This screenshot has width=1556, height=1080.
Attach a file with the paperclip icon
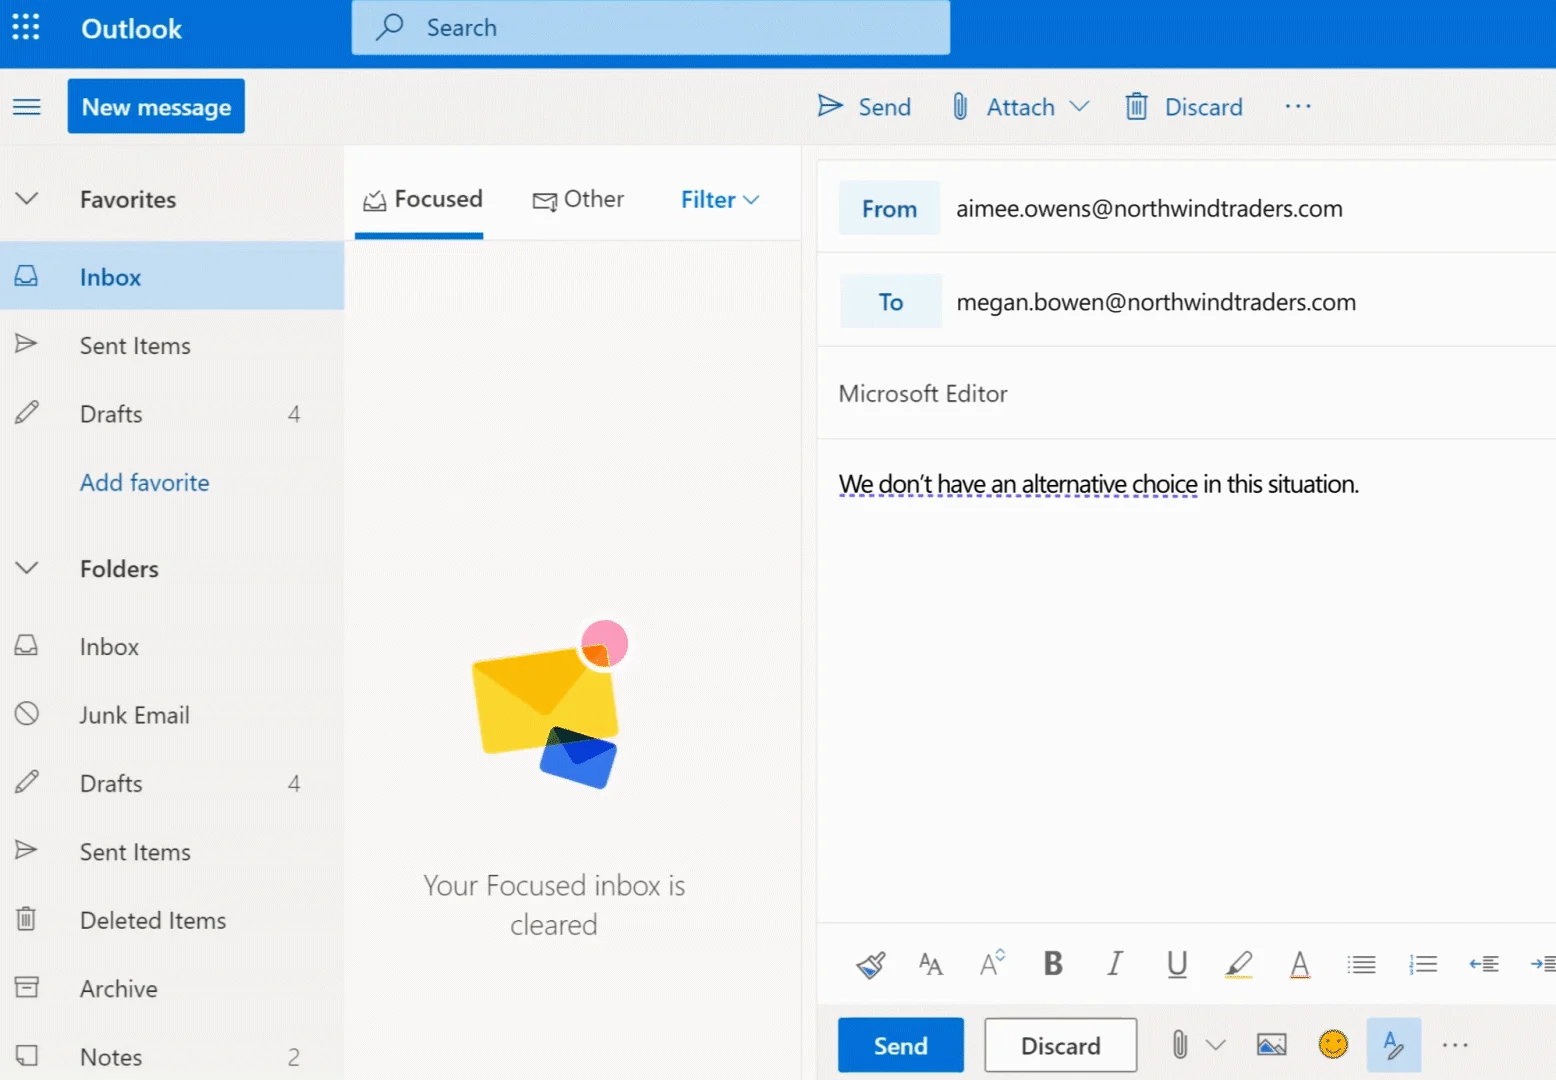tap(1180, 1044)
